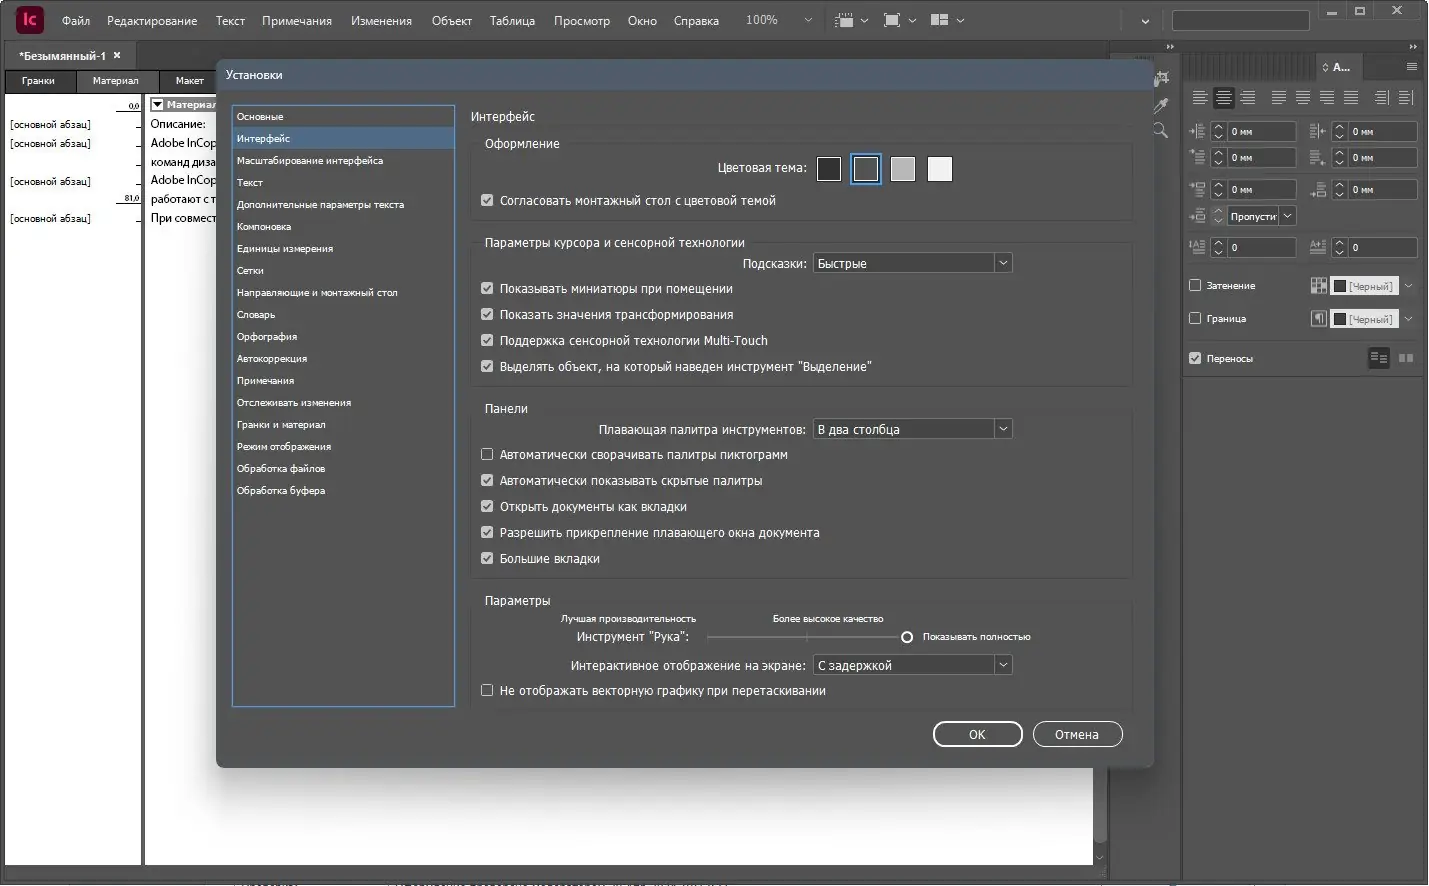The height and width of the screenshot is (886, 1429).
Task: Open the arrange documents icon menu
Action: click(x=939, y=20)
